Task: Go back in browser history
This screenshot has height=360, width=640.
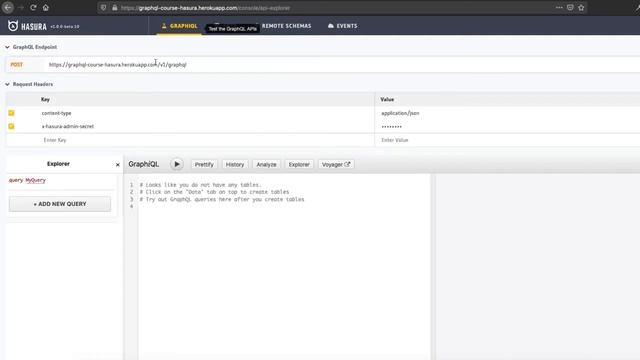Action: (8, 7)
